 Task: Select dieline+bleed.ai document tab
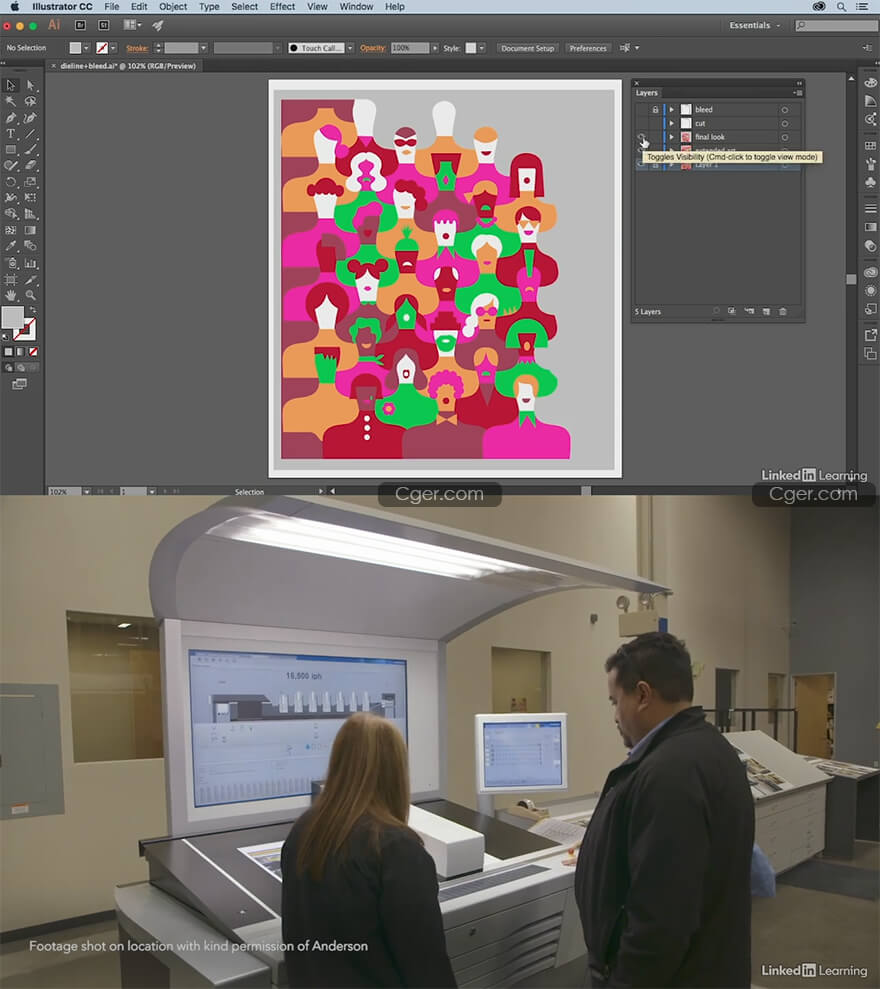128,66
